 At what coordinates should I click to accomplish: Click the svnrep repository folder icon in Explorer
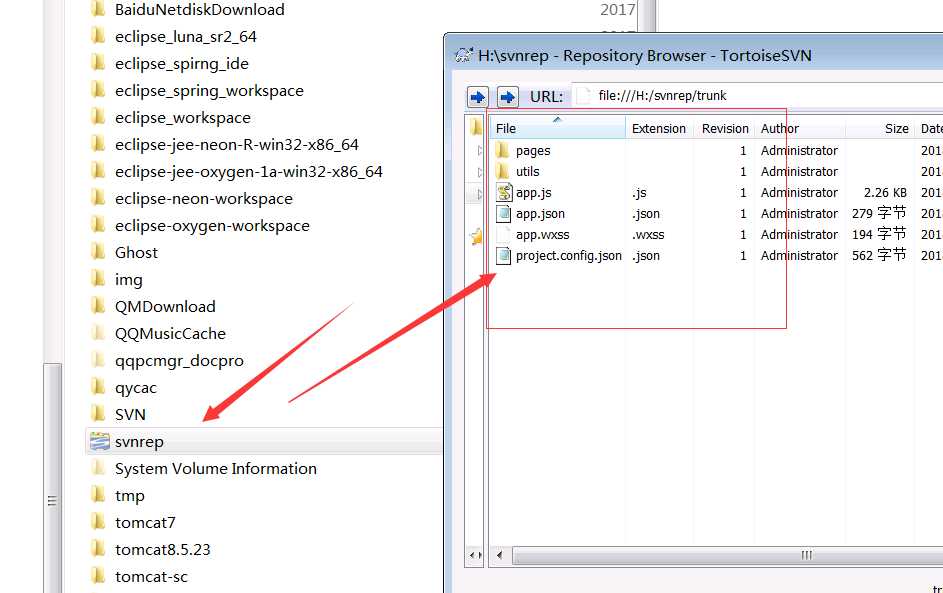point(99,441)
